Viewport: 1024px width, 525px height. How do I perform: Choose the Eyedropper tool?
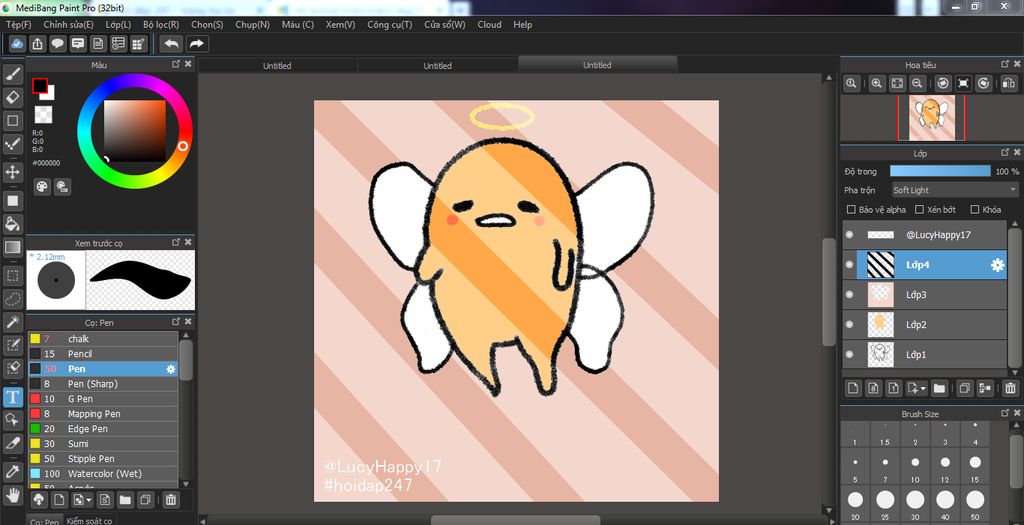coord(12,471)
